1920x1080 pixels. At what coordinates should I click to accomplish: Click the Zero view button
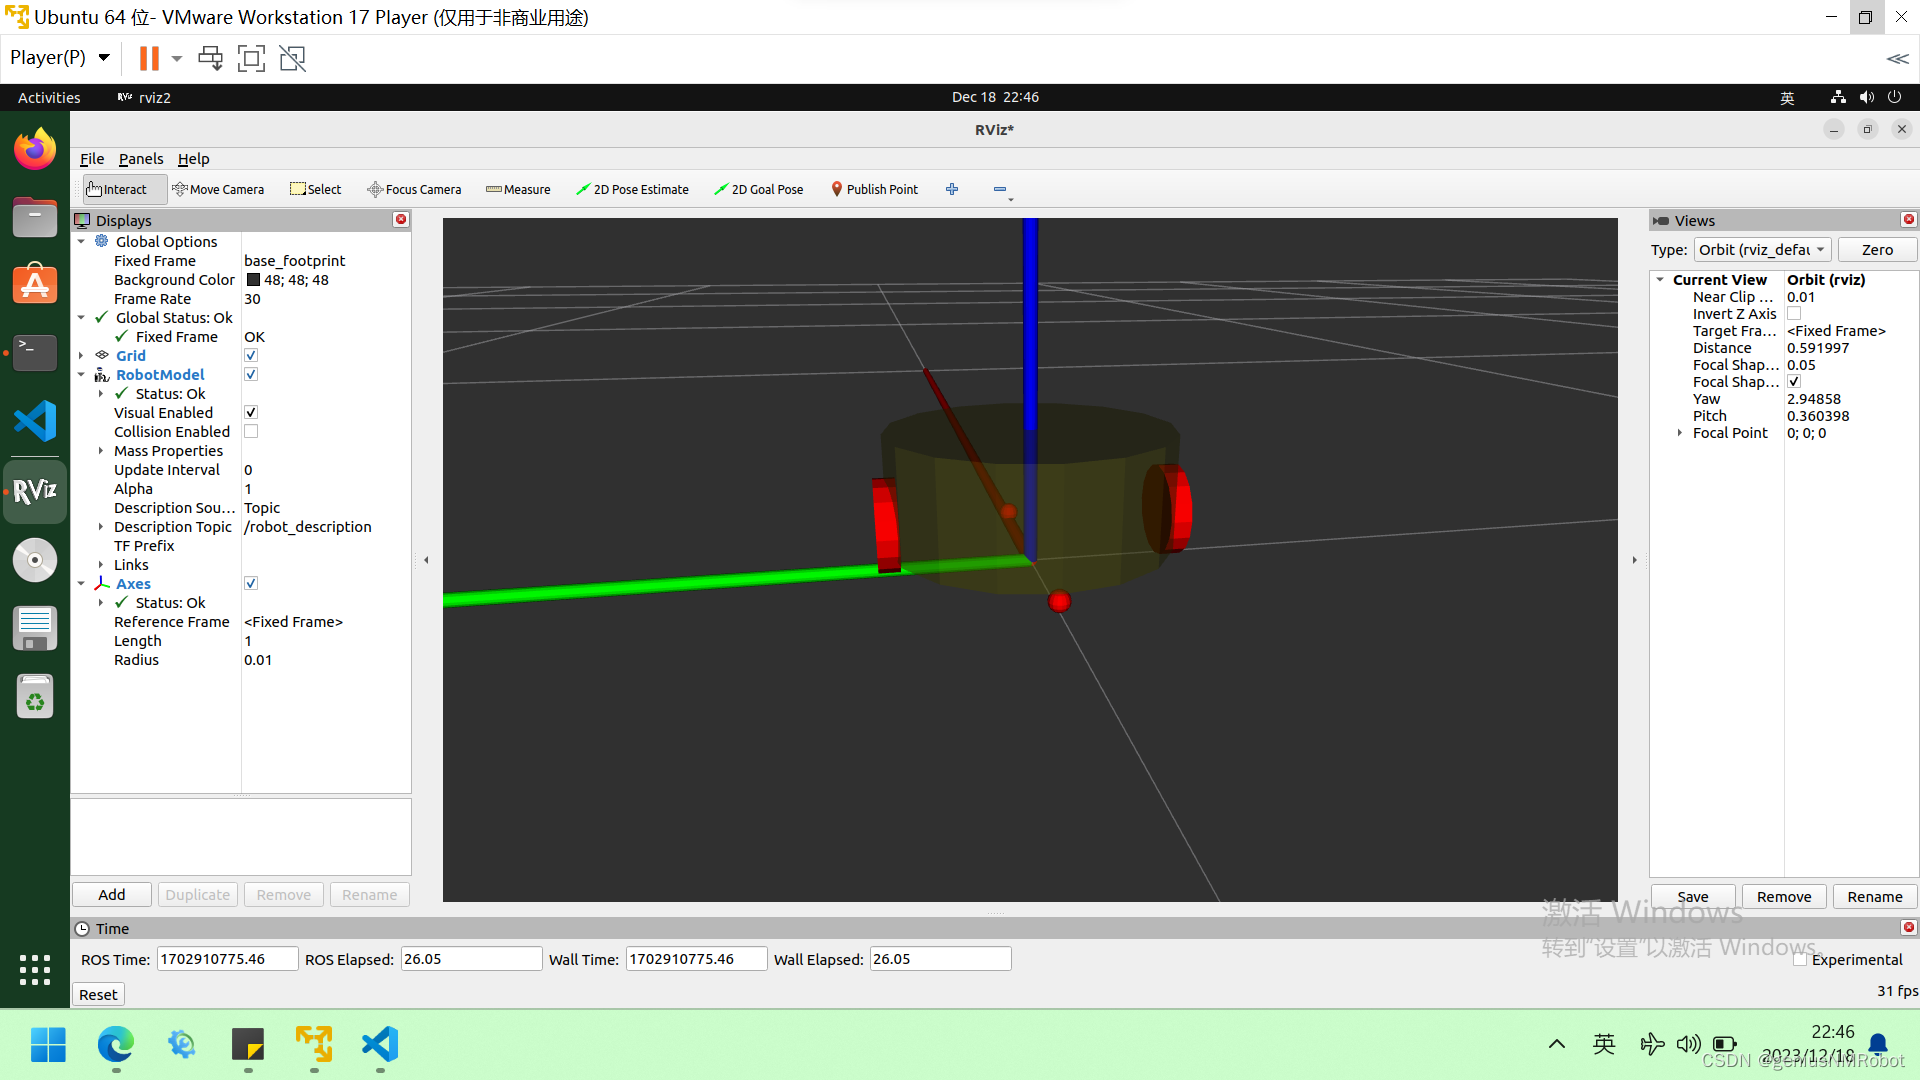click(x=1876, y=250)
